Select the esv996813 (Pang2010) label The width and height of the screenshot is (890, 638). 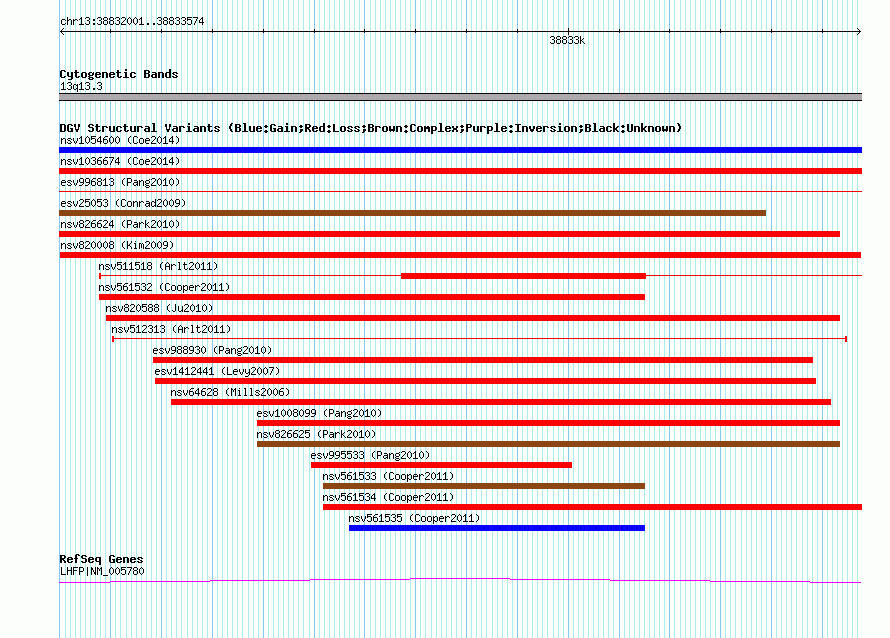[120, 182]
